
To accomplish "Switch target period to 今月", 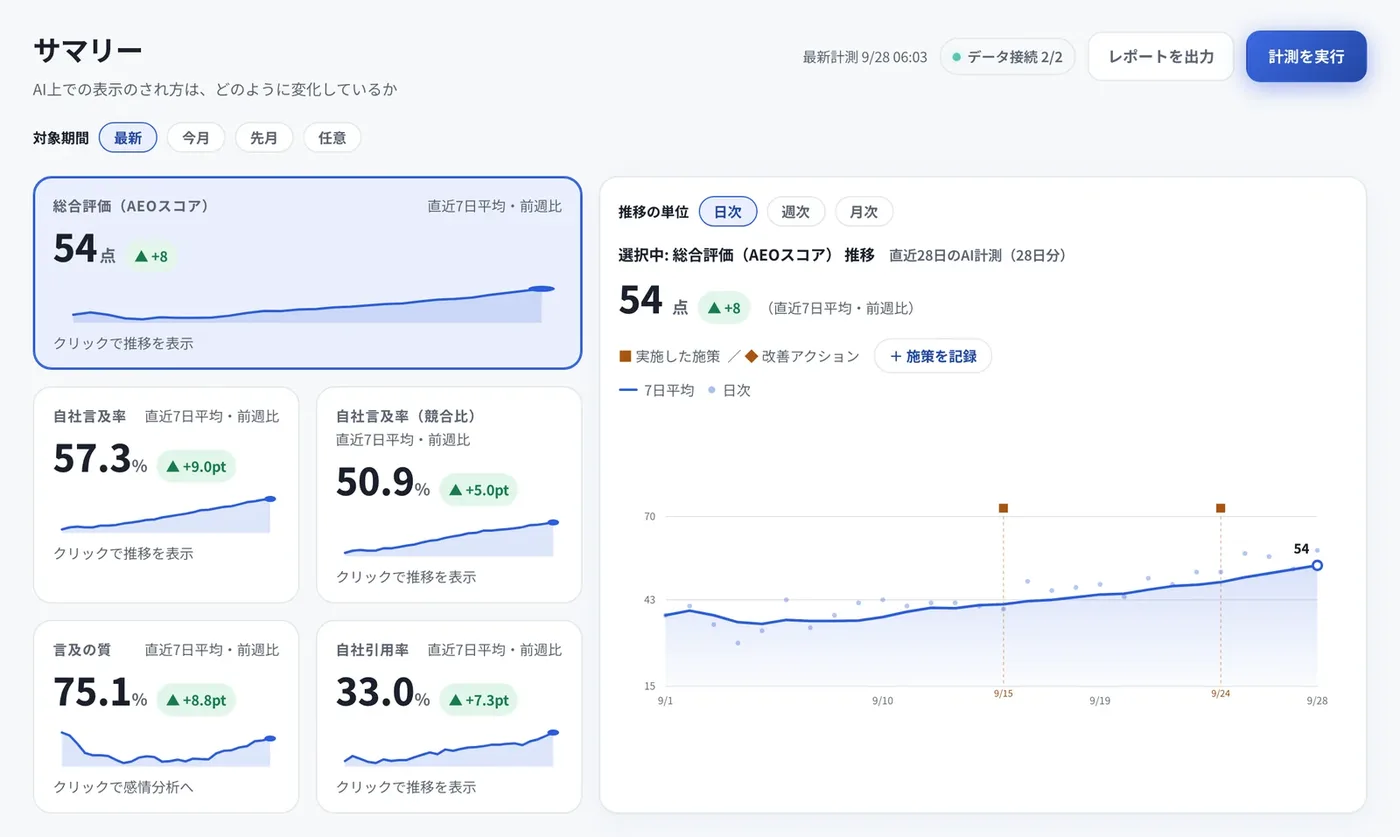I will pyautogui.click(x=196, y=138).
